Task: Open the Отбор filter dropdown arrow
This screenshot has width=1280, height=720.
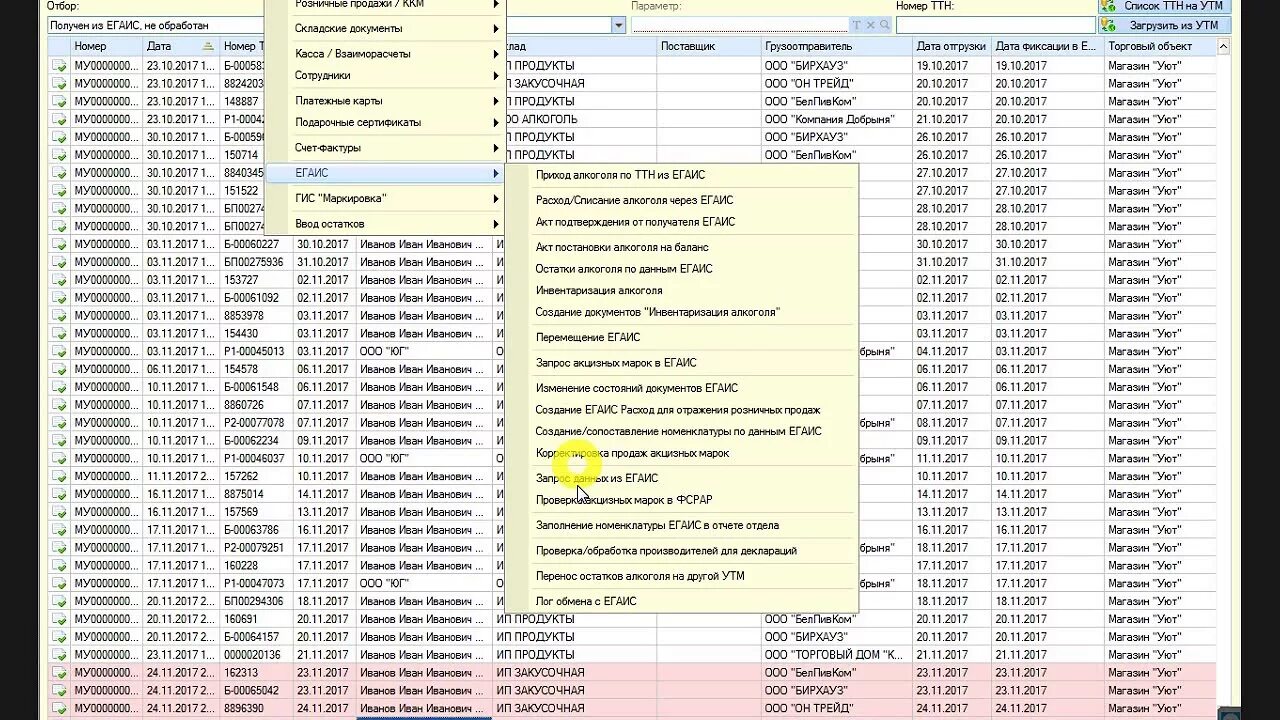Action: [x=618, y=25]
